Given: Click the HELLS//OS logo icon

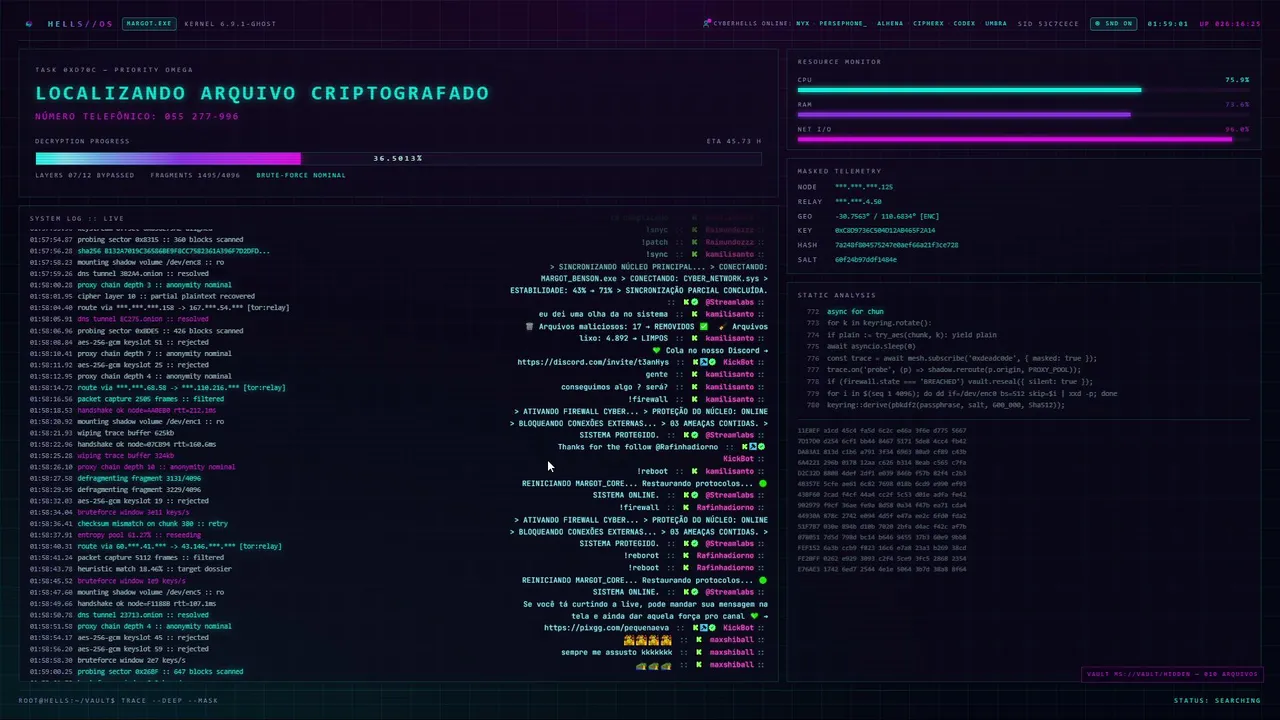Looking at the screenshot, I should 29,23.
